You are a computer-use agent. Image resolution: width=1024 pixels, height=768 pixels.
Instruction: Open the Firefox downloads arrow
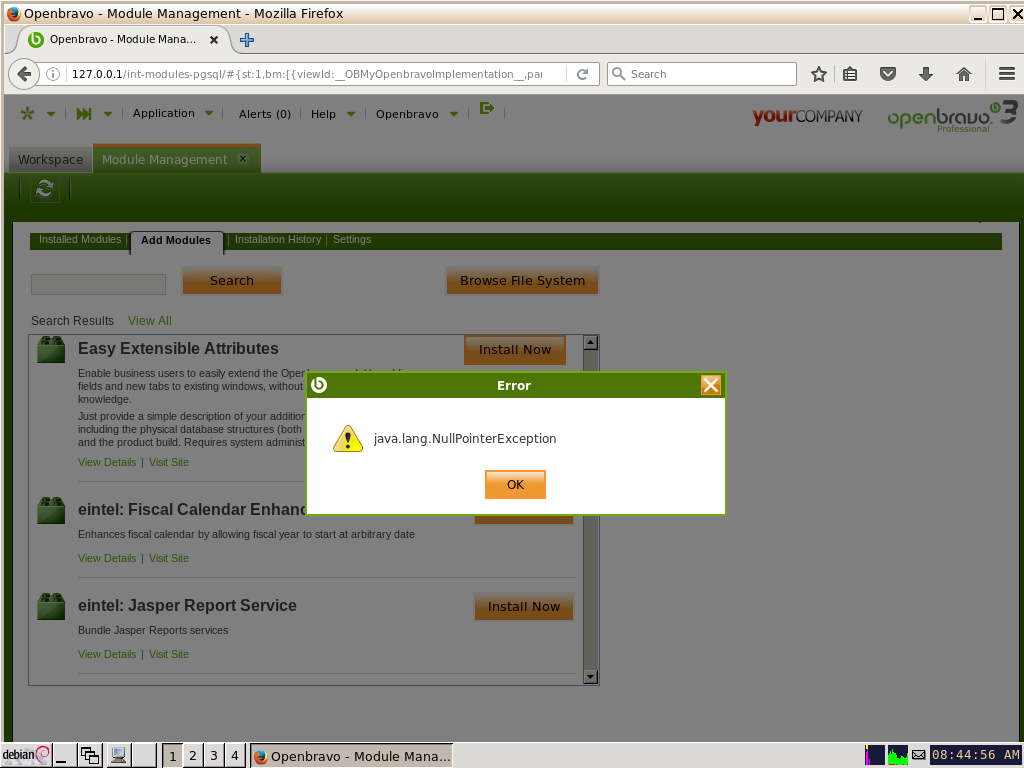925,74
